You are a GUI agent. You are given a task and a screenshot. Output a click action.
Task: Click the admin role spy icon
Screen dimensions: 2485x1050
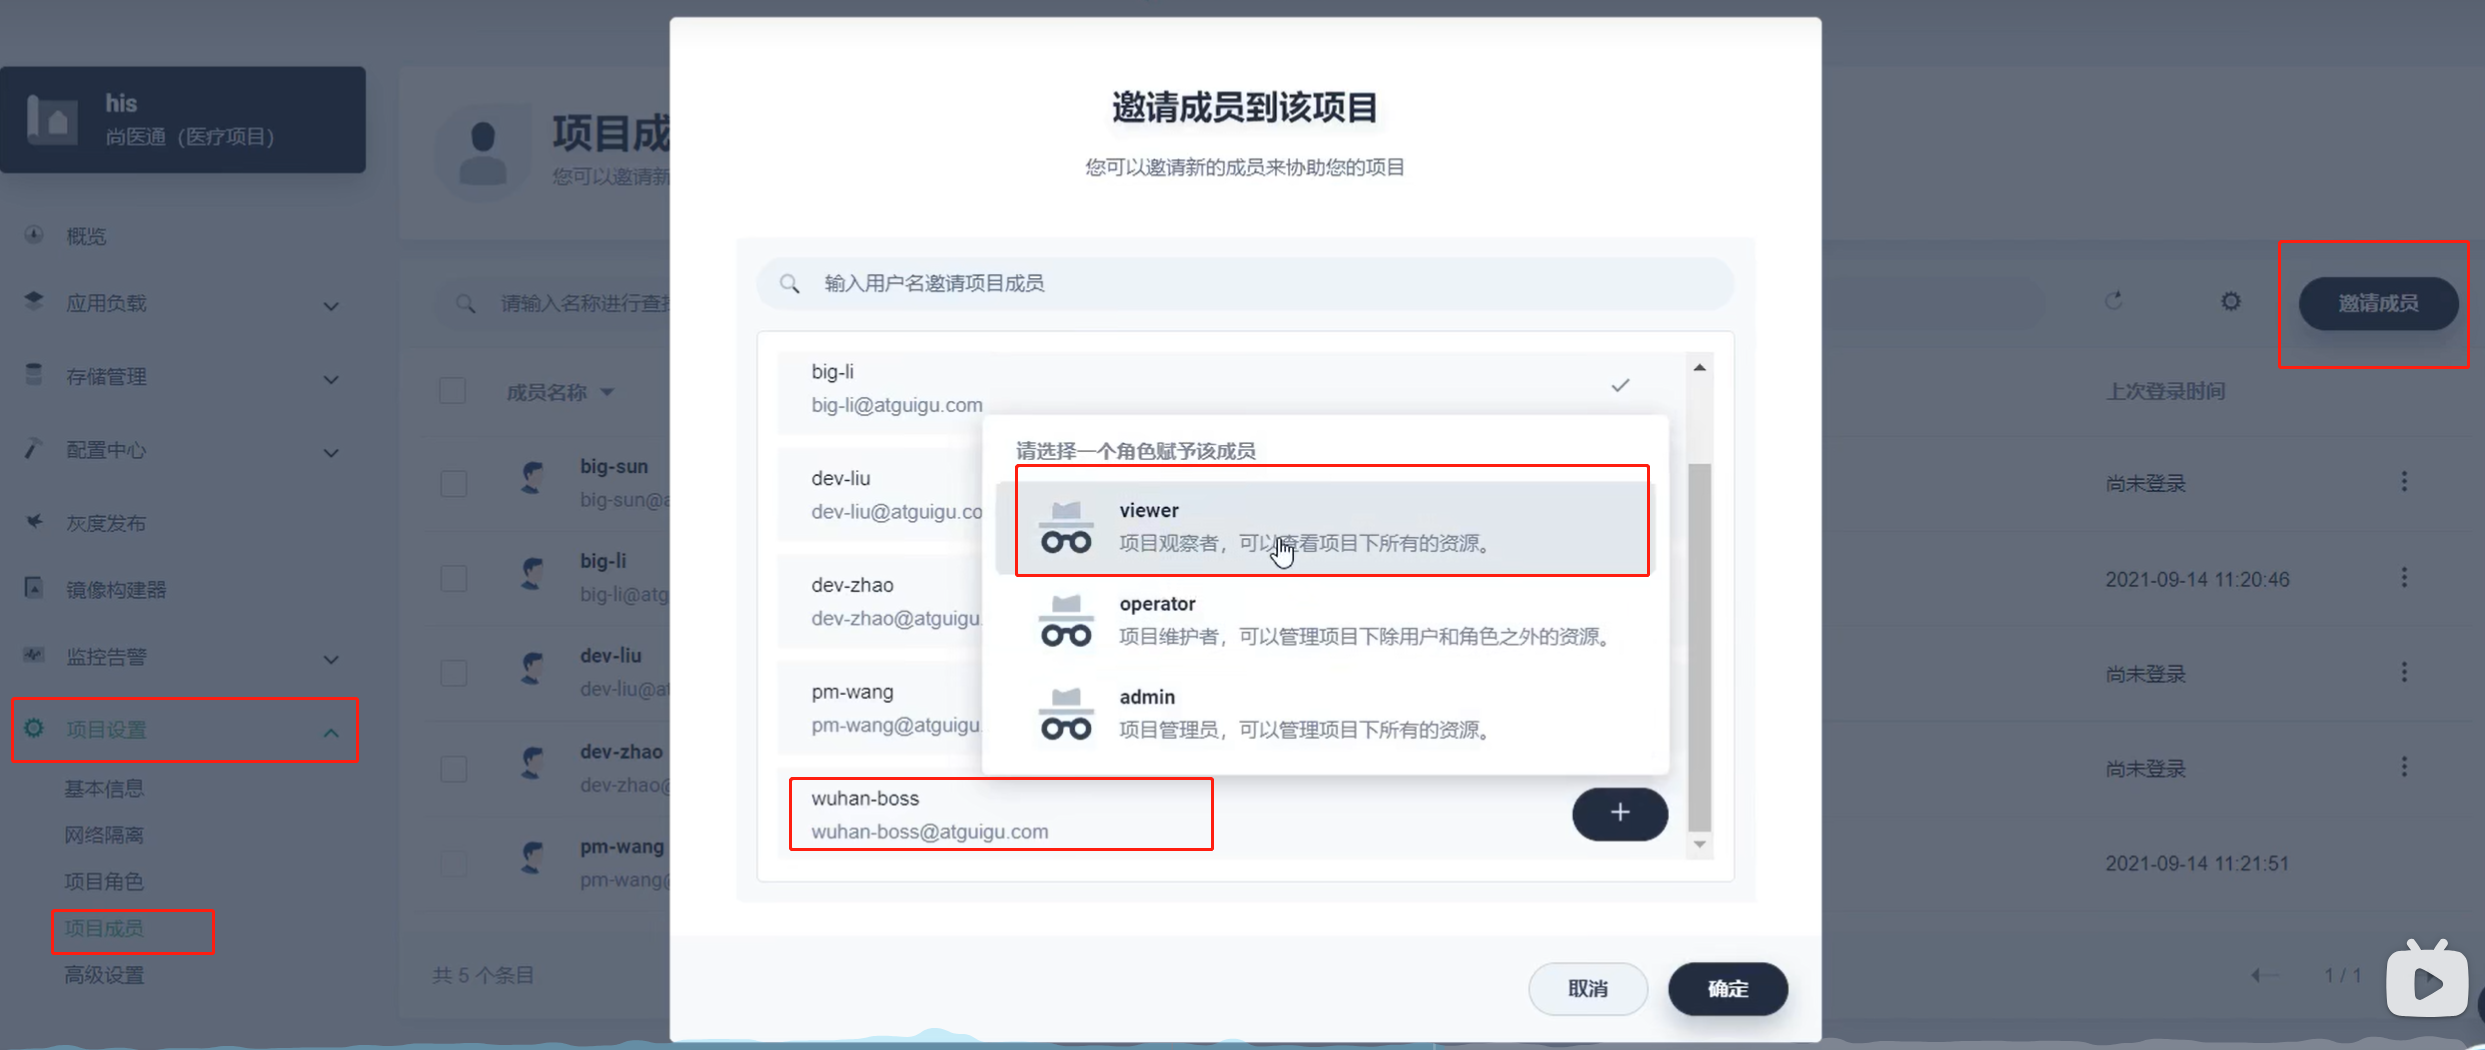pos(1066,713)
